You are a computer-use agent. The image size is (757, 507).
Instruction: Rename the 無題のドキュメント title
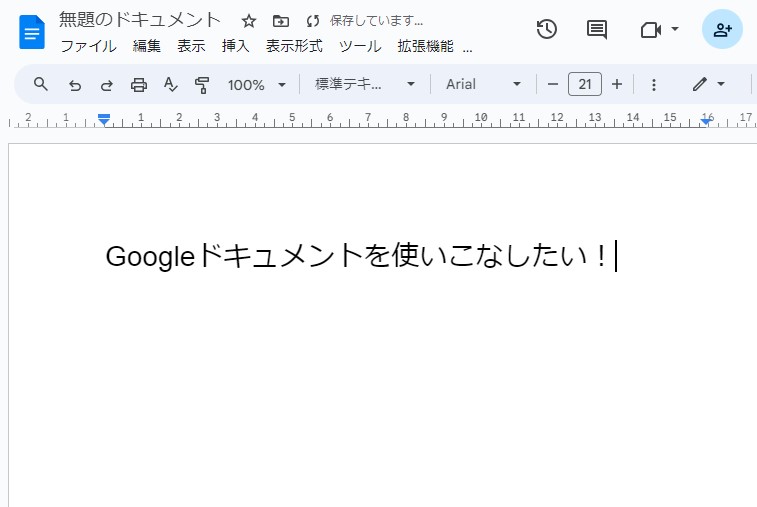(140, 20)
